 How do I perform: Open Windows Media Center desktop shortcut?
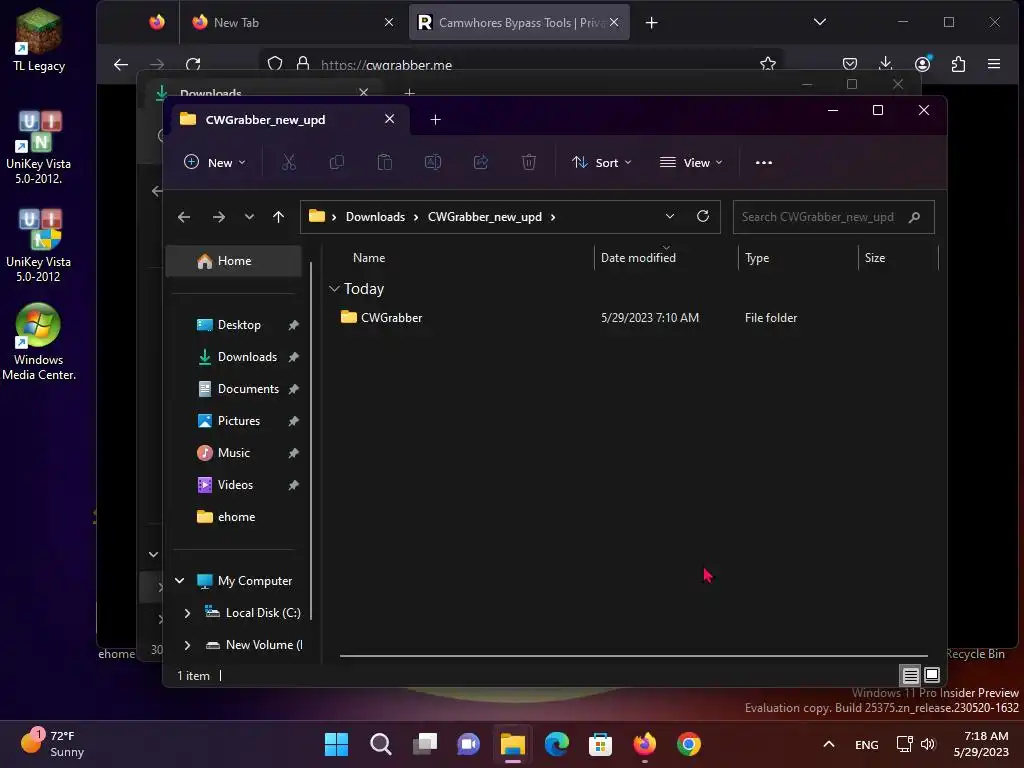pyautogui.click(x=39, y=342)
